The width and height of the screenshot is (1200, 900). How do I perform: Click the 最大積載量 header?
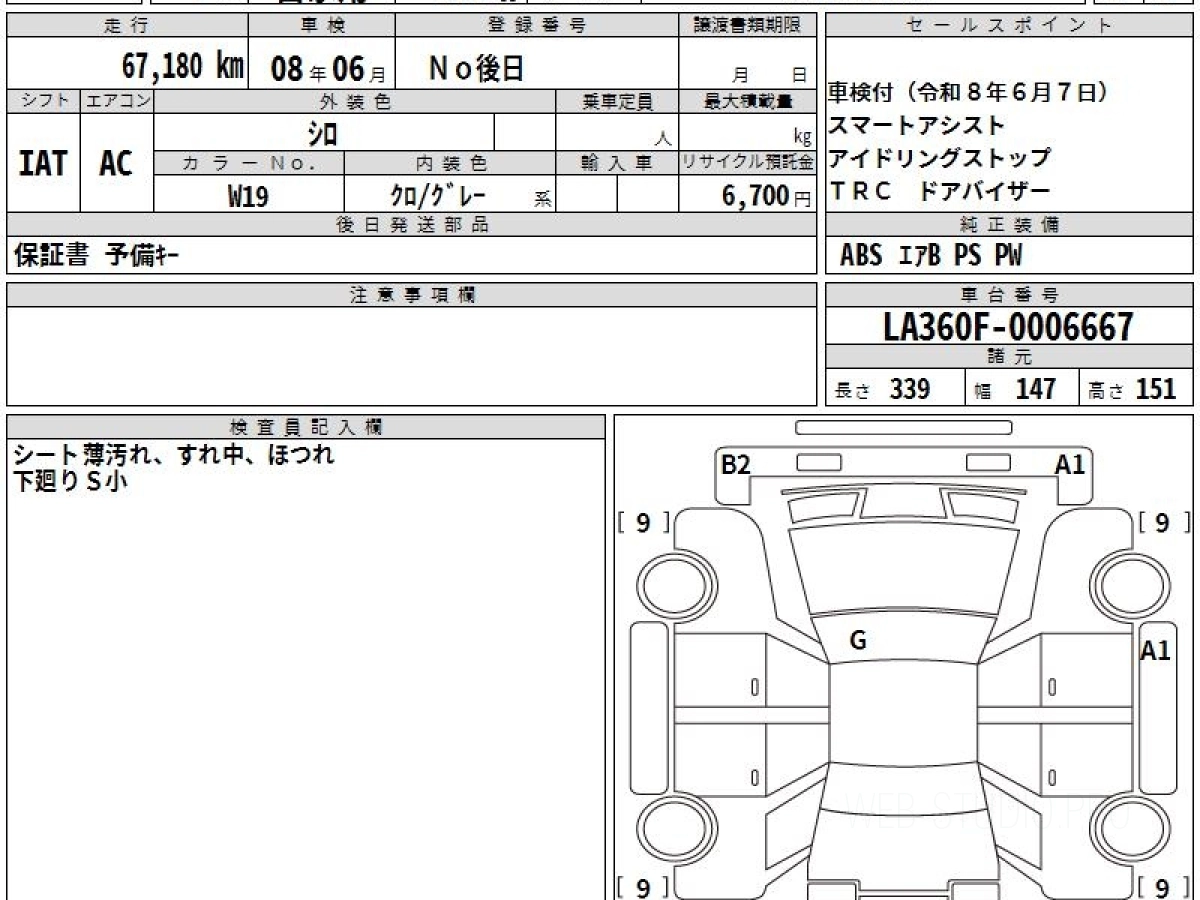(x=747, y=101)
